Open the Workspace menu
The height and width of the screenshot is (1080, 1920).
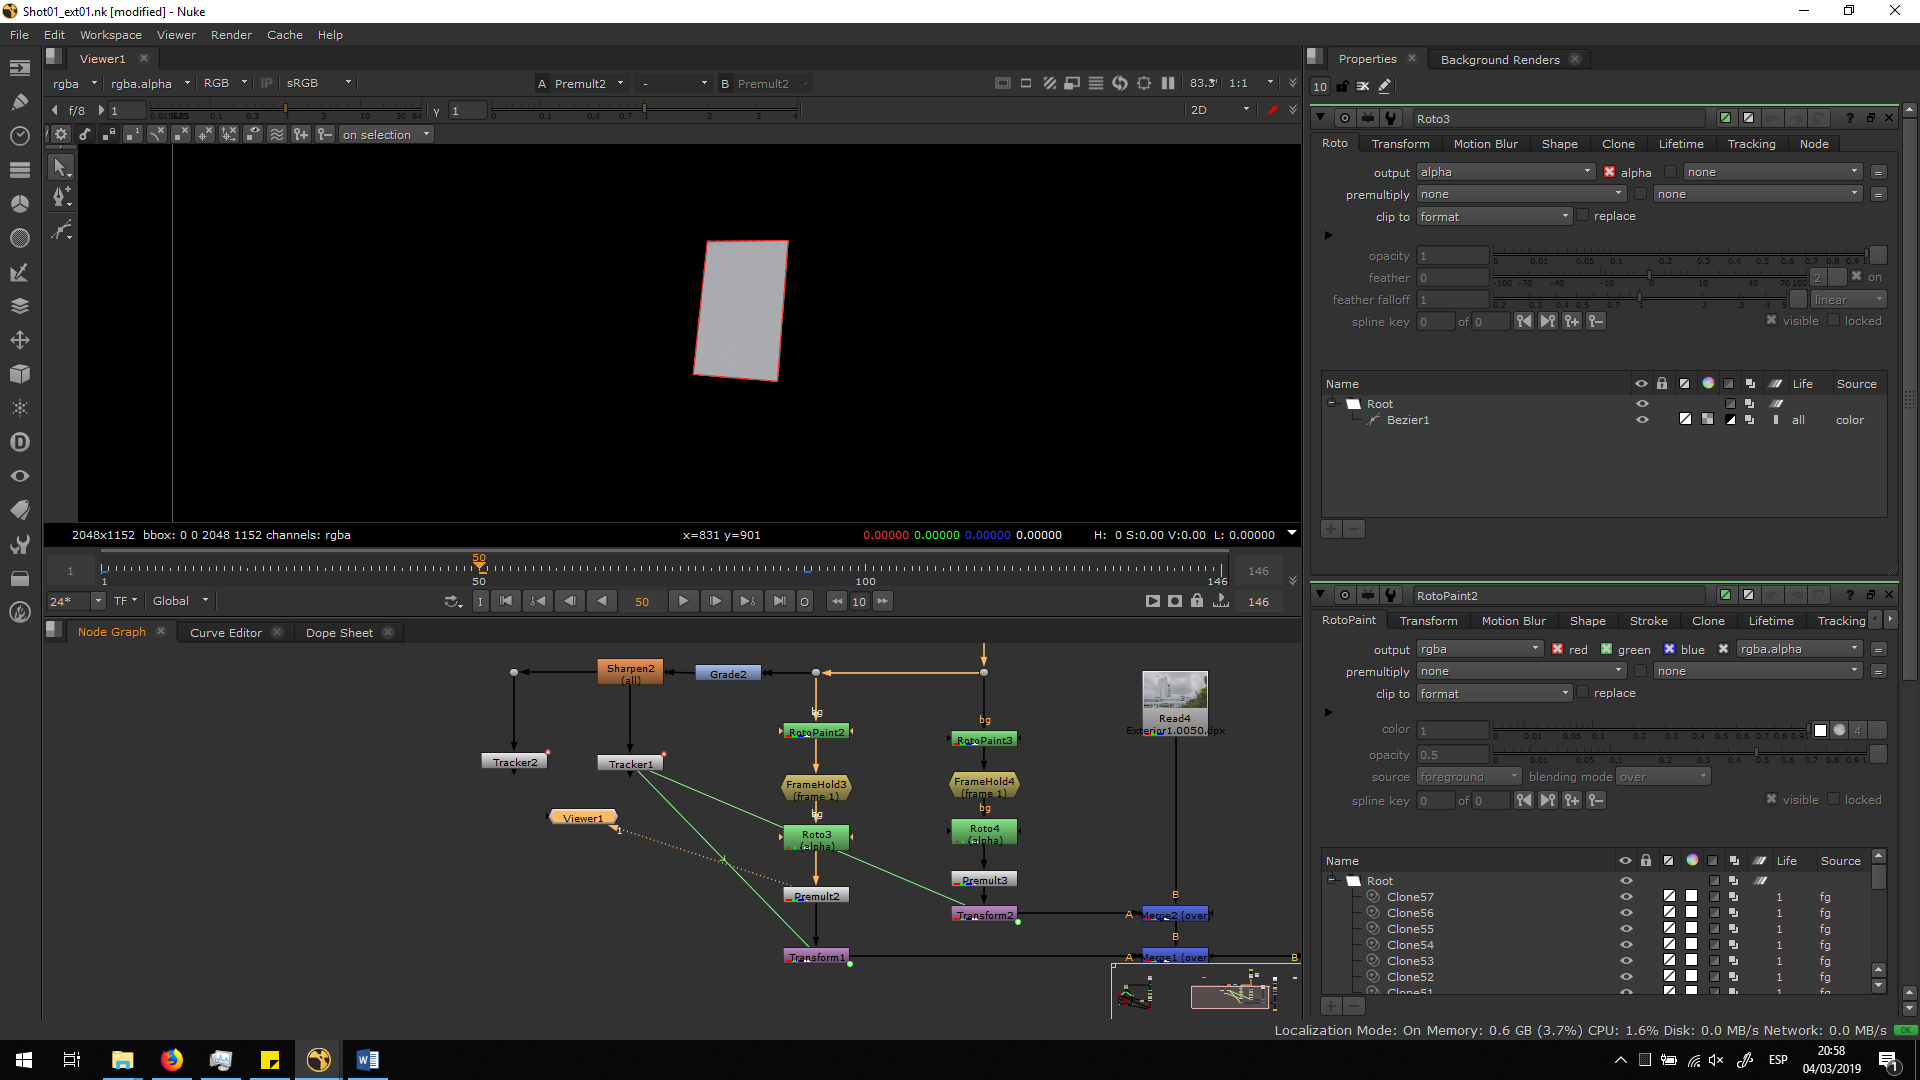[111, 35]
